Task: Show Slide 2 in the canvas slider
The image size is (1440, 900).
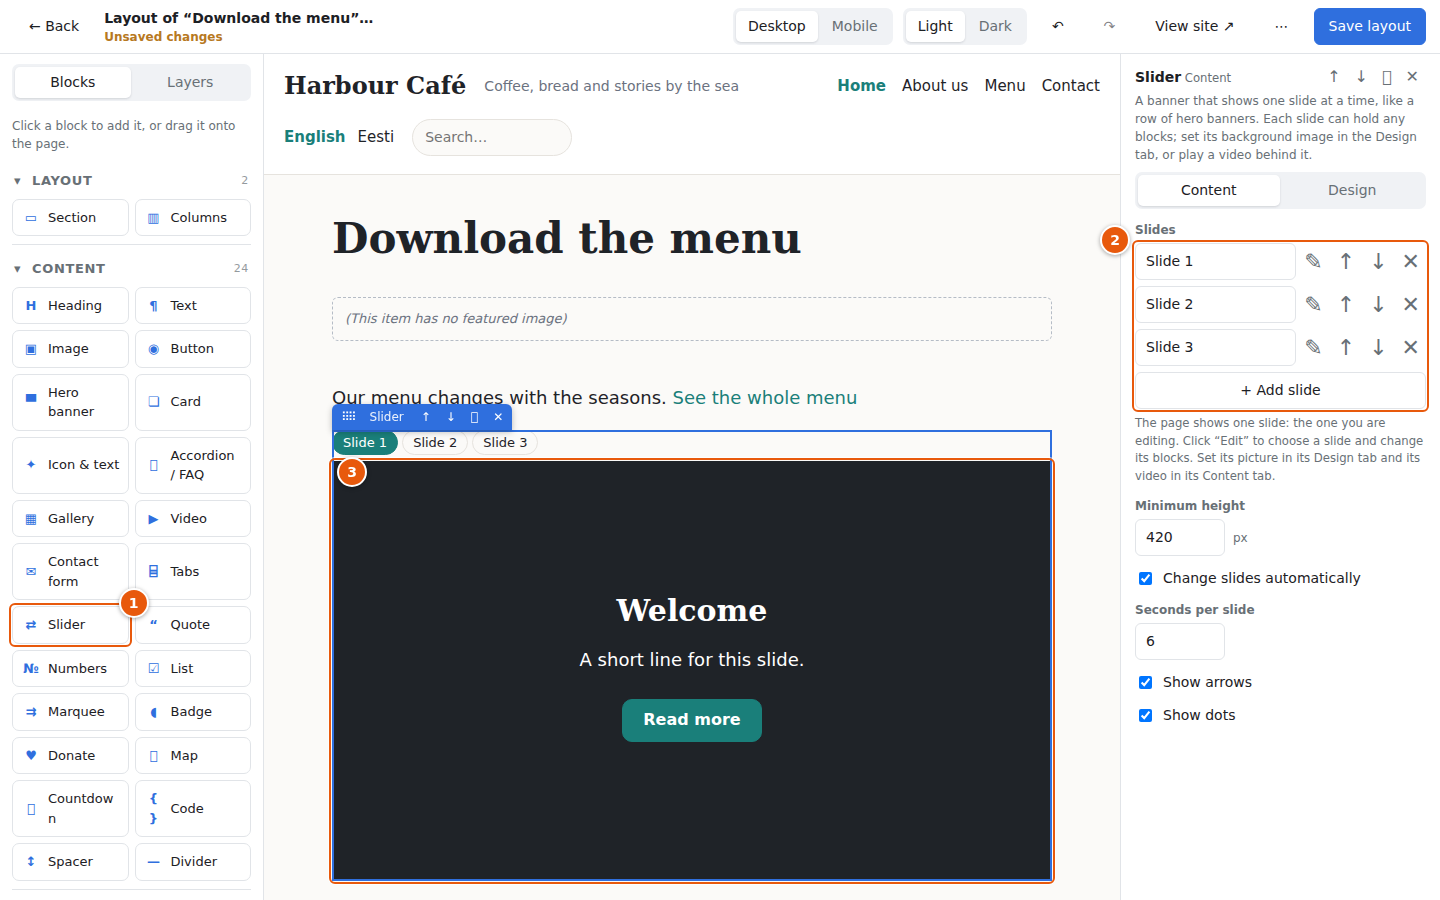Action: pyautogui.click(x=435, y=443)
